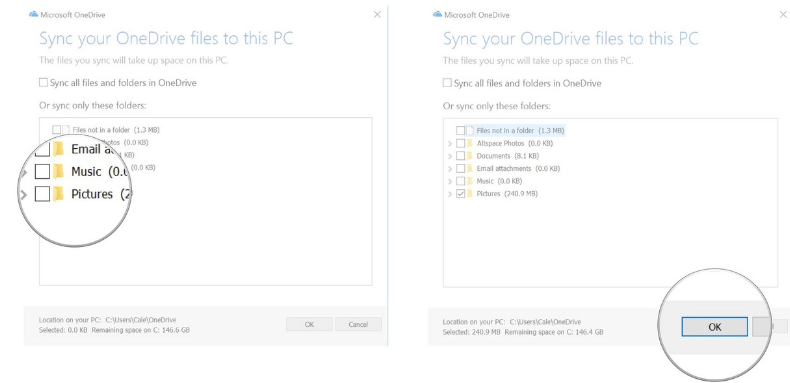This screenshot has height=383, width=790.
Task: Click the OneDrive cloud icon in right dialog
Action: pyautogui.click(x=437, y=15)
